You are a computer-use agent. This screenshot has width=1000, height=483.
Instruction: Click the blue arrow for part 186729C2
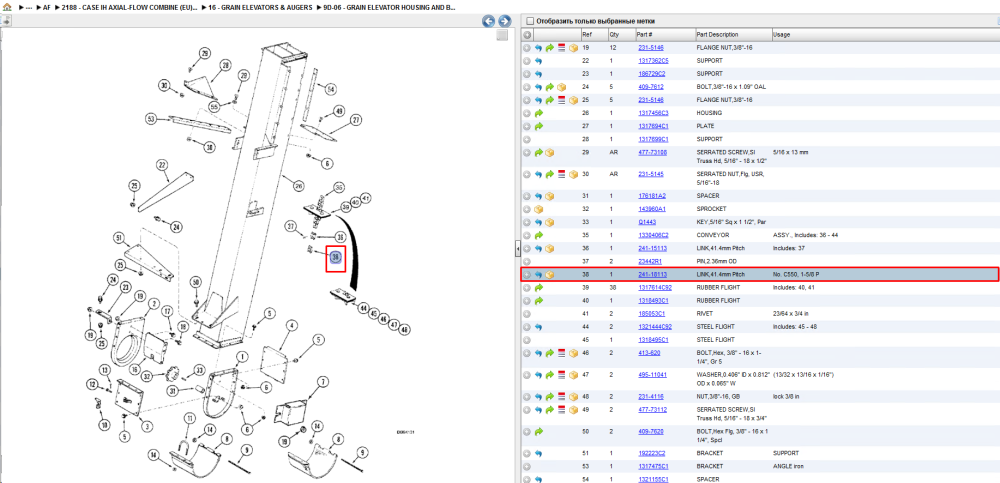(x=538, y=73)
